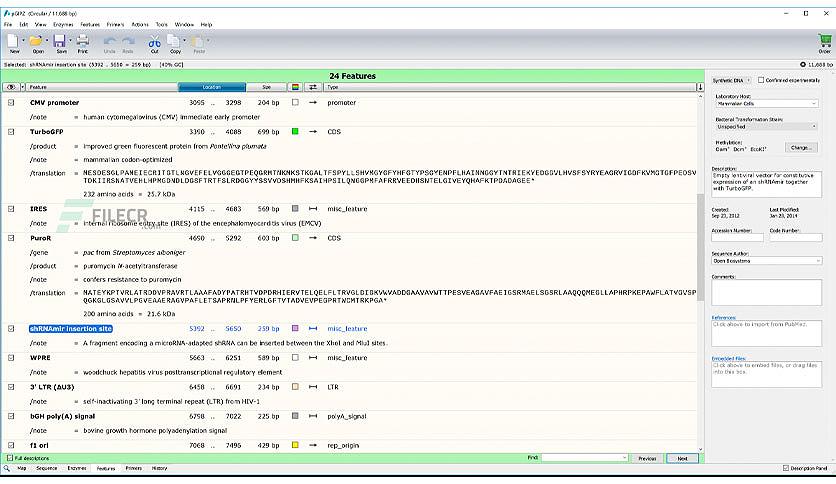Screen dimensions: 836x484
Task: Click the directionality icon in WPRE row
Action: [313, 358]
